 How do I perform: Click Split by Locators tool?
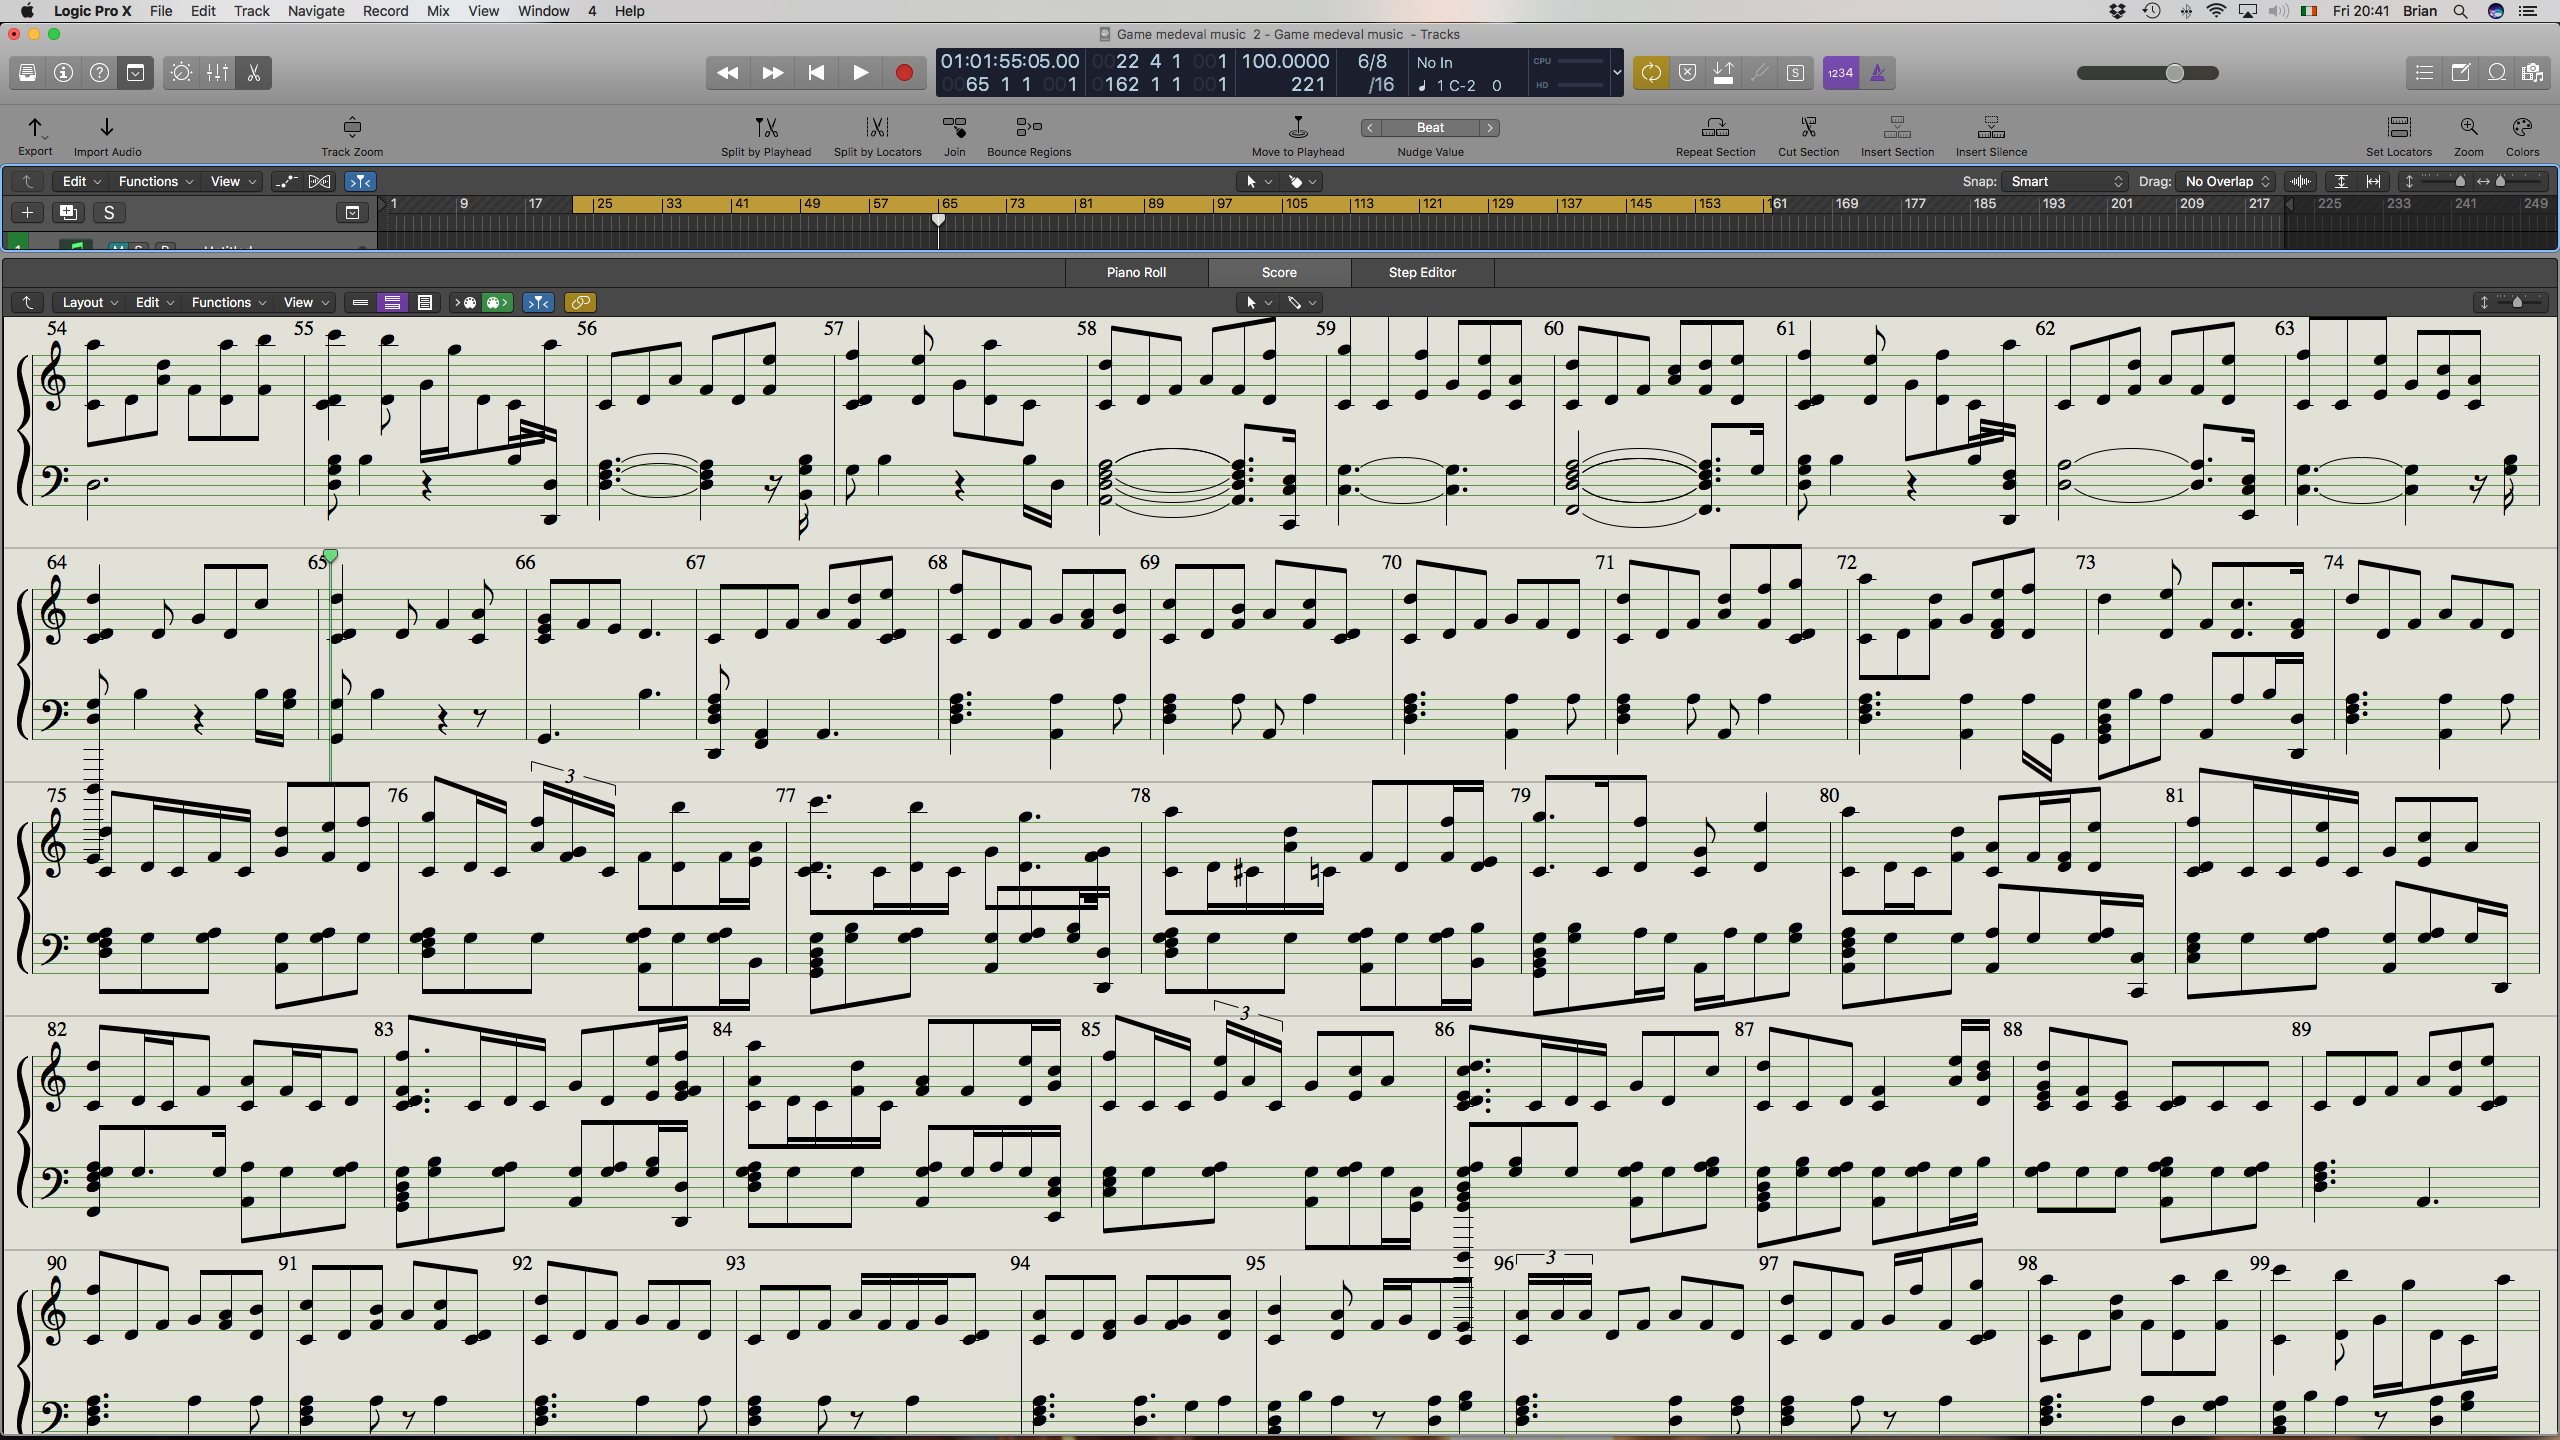(877, 136)
